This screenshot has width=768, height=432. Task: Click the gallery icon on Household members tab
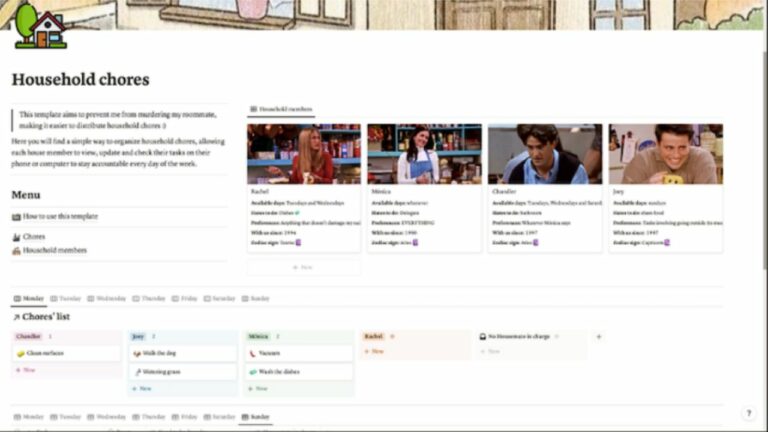(253, 109)
